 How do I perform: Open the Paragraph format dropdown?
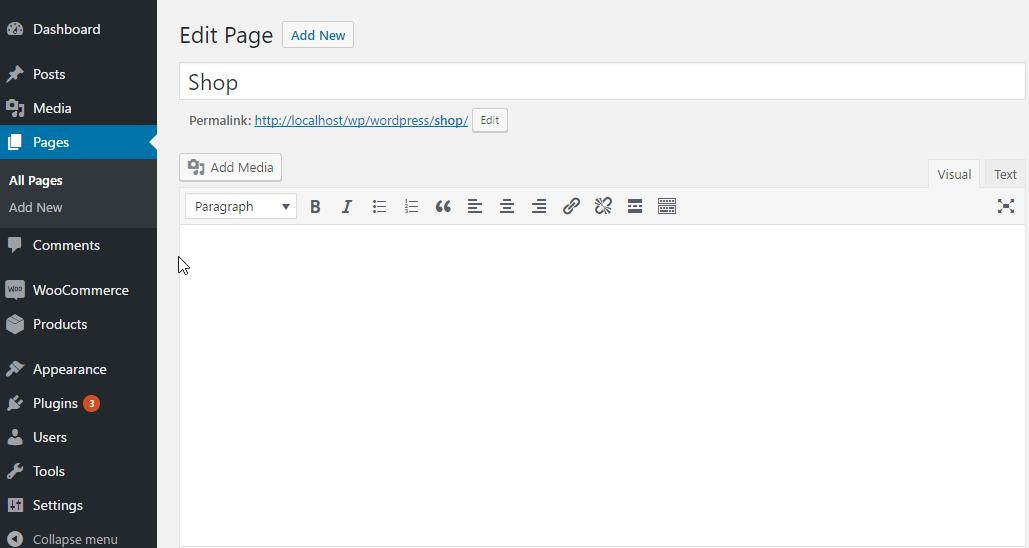tap(241, 207)
